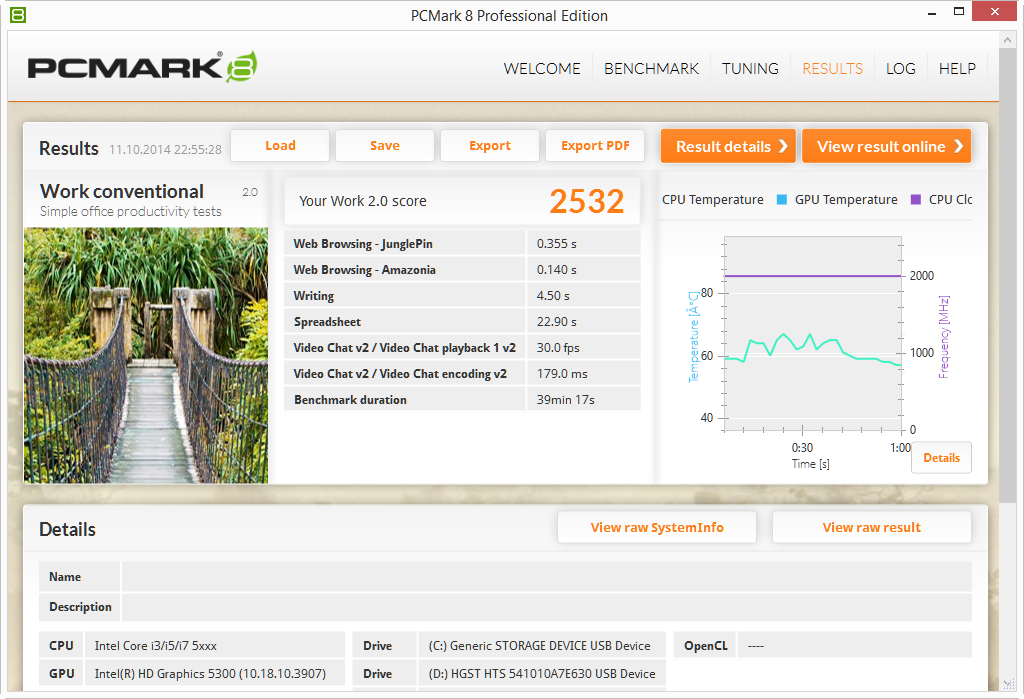The height and width of the screenshot is (699, 1024).
Task: Click the Save button
Action: pyautogui.click(x=385, y=146)
